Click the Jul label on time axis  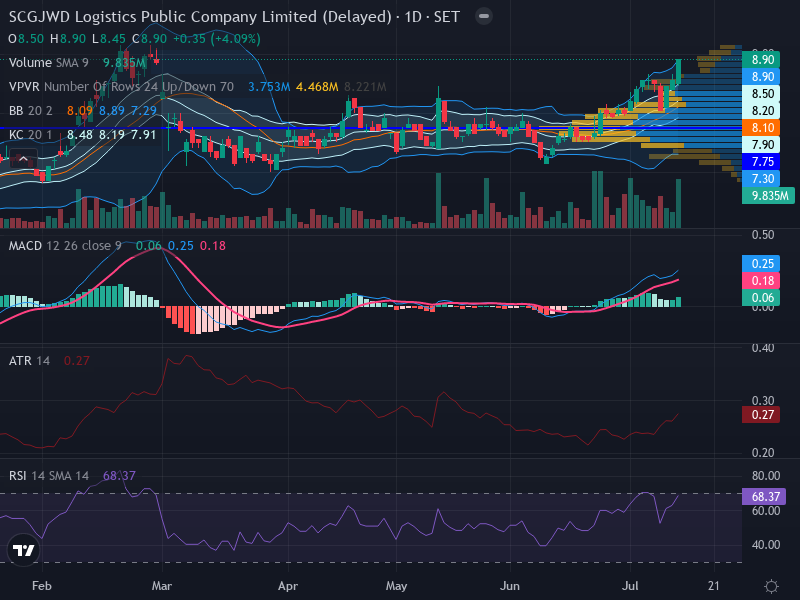(630, 586)
